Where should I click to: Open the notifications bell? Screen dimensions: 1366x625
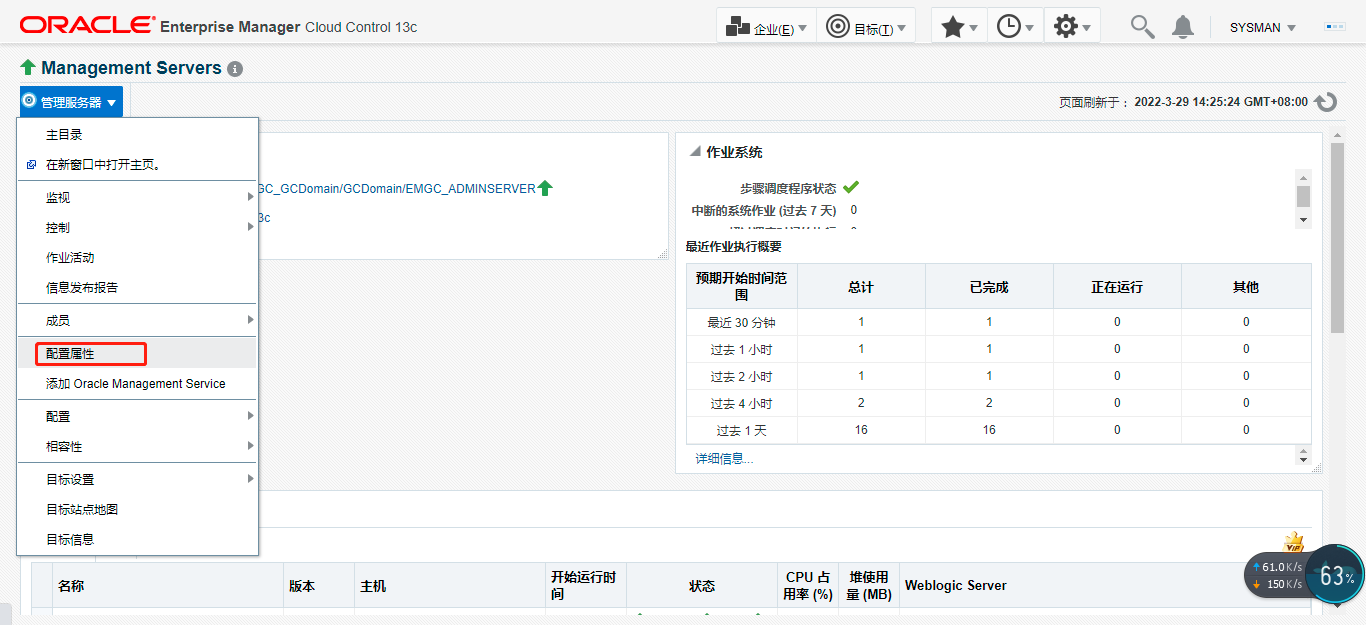tap(1183, 27)
